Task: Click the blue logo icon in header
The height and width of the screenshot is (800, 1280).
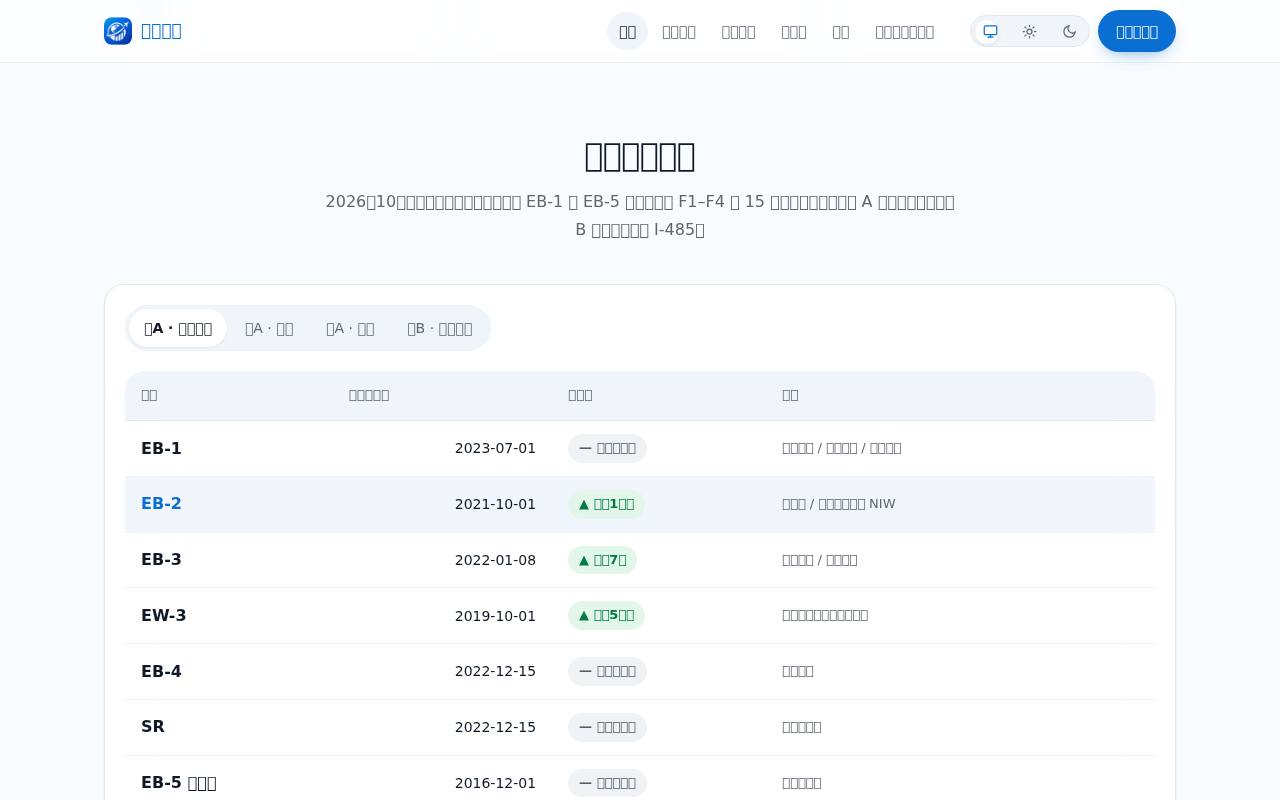Action: click(118, 31)
